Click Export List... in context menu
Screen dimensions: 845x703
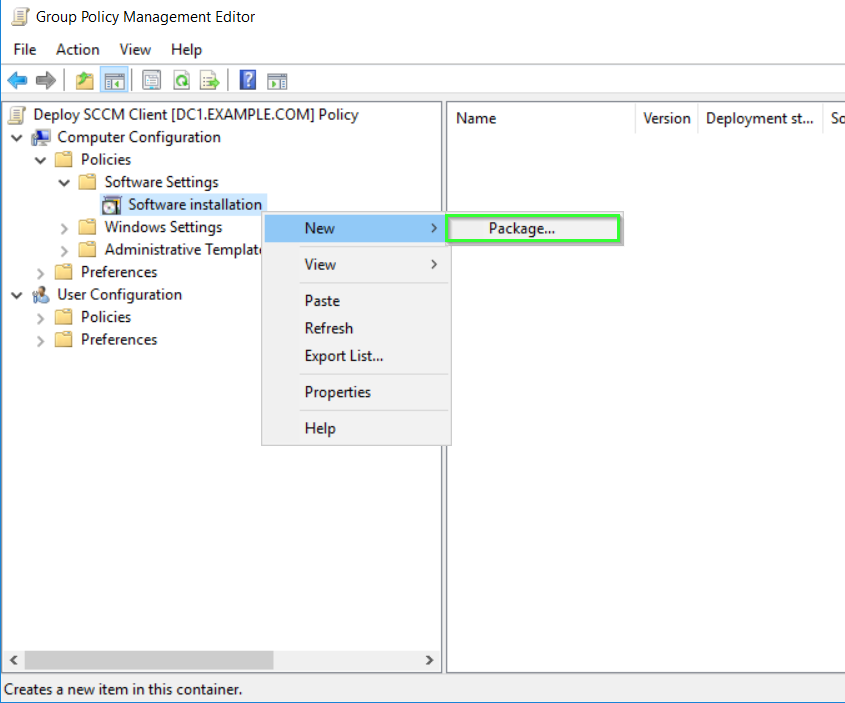click(x=343, y=356)
